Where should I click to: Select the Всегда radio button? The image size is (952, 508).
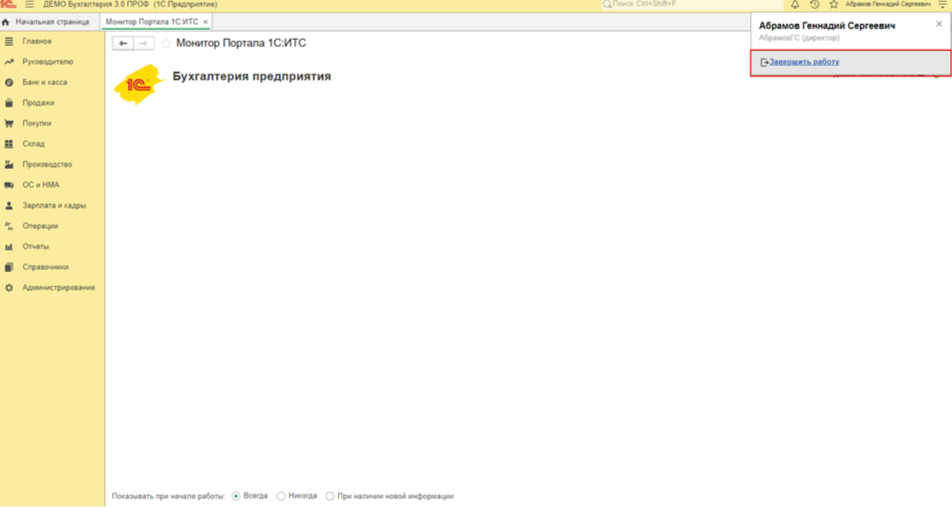point(236,496)
